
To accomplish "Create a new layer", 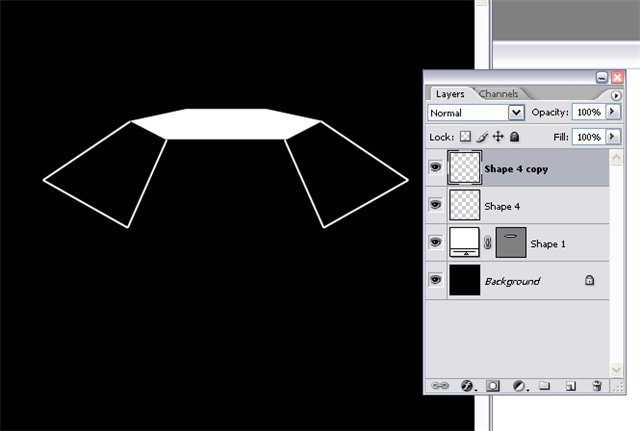I will tap(571, 385).
